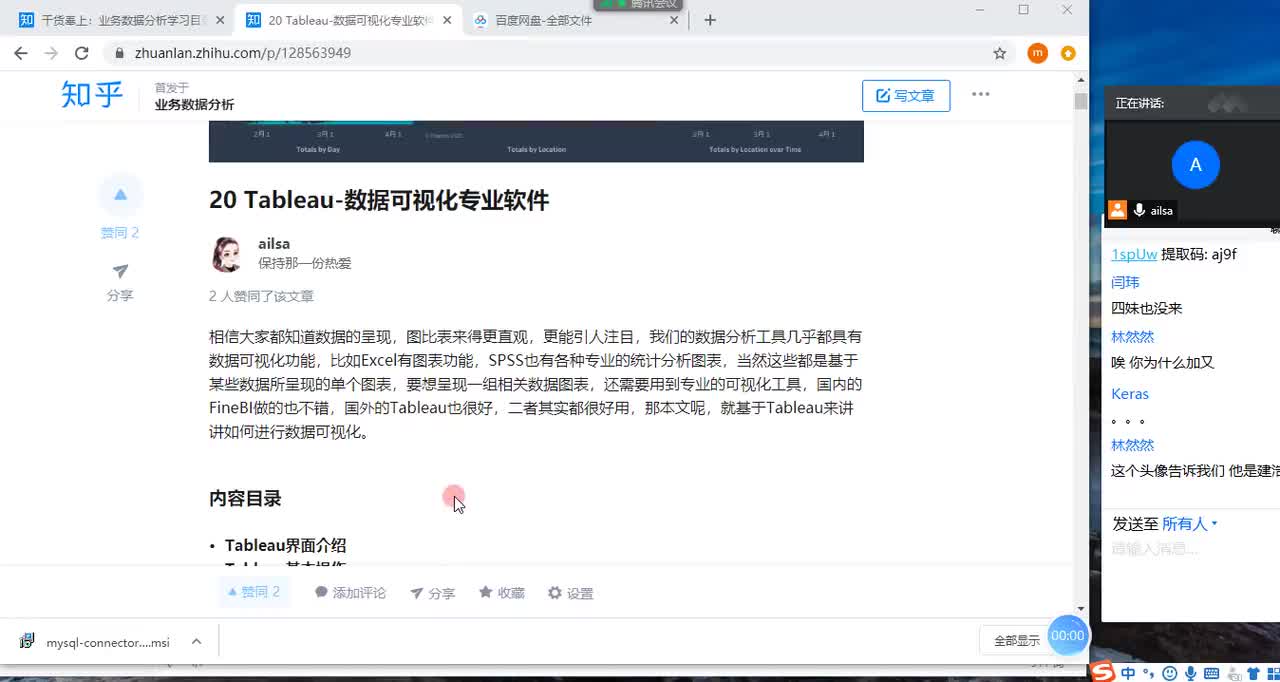Open the ailsa author name link
The height and width of the screenshot is (682, 1280).
[274, 244]
